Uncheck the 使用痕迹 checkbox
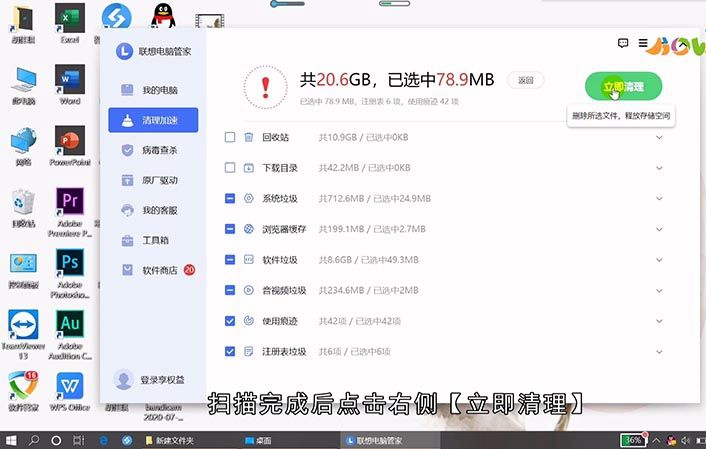 230,321
